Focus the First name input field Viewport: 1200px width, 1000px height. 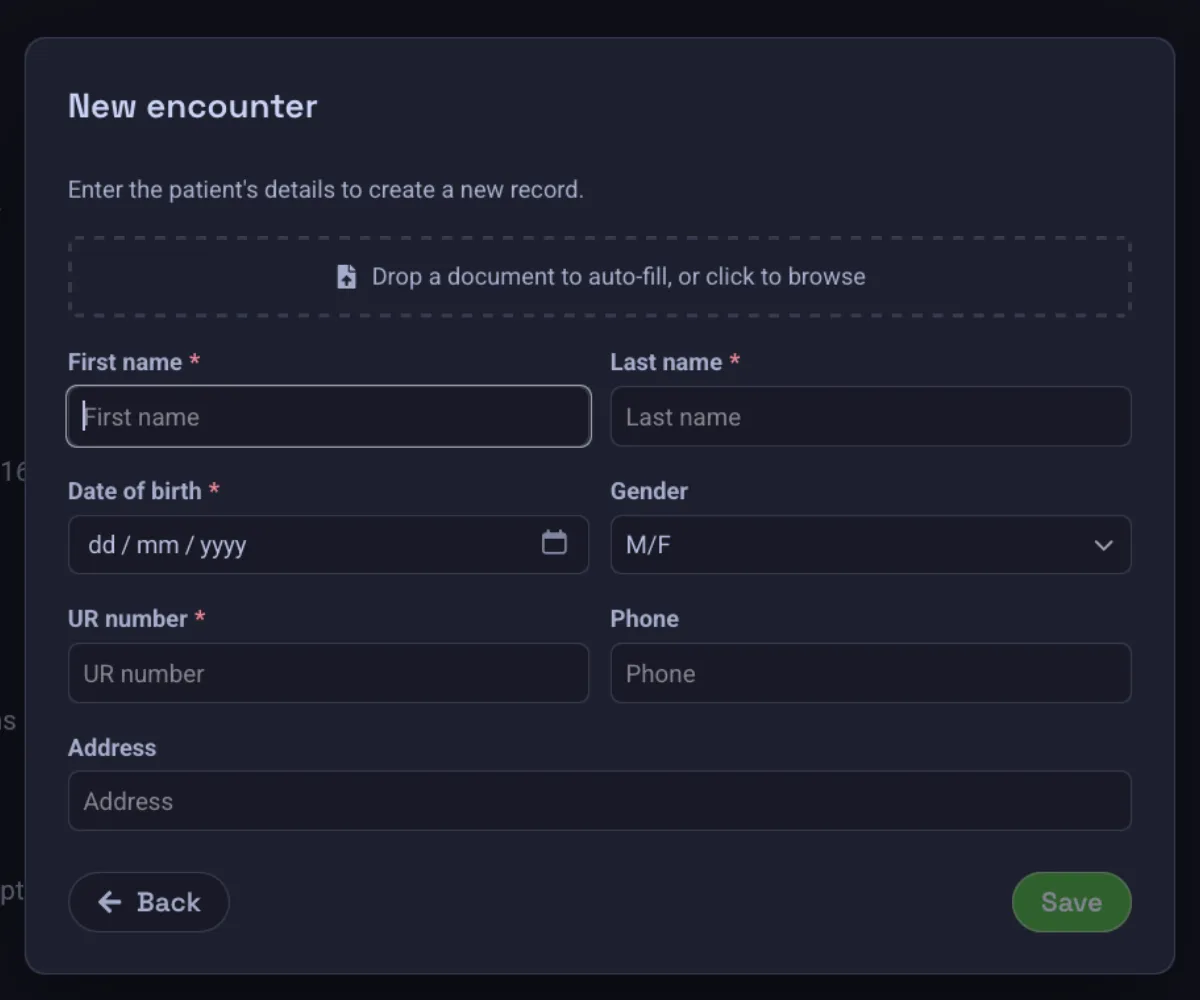point(329,416)
